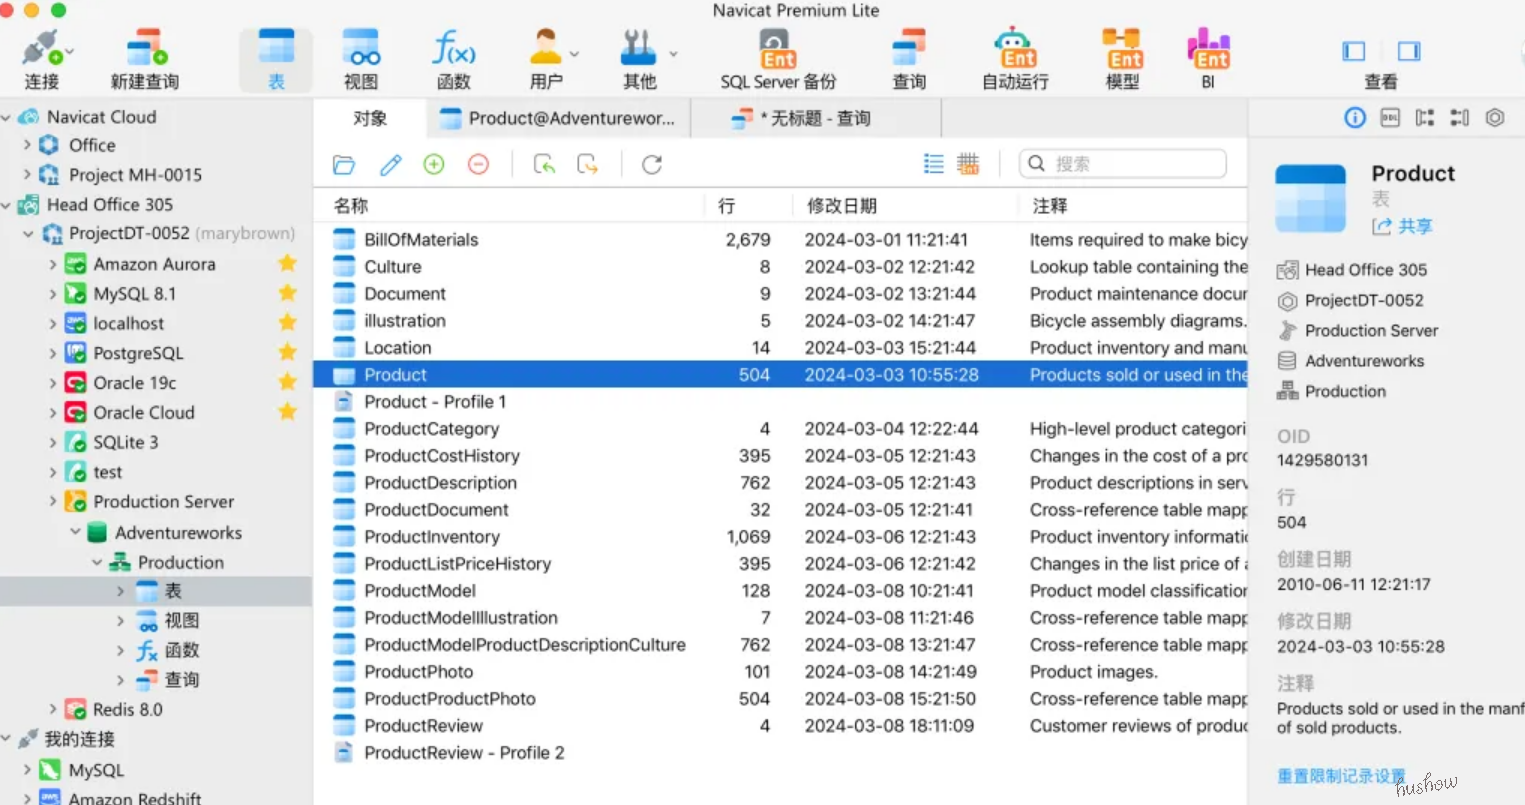The height and width of the screenshot is (805, 1525).
Task: Click the 其他 (Others) toolbar icon
Action: [x=639, y=60]
